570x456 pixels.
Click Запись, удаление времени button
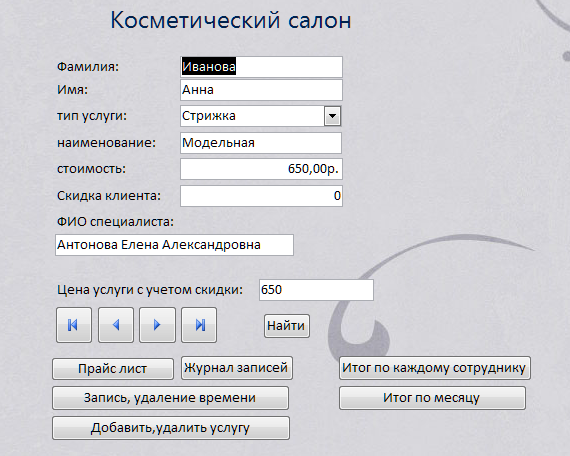tap(170, 398)
